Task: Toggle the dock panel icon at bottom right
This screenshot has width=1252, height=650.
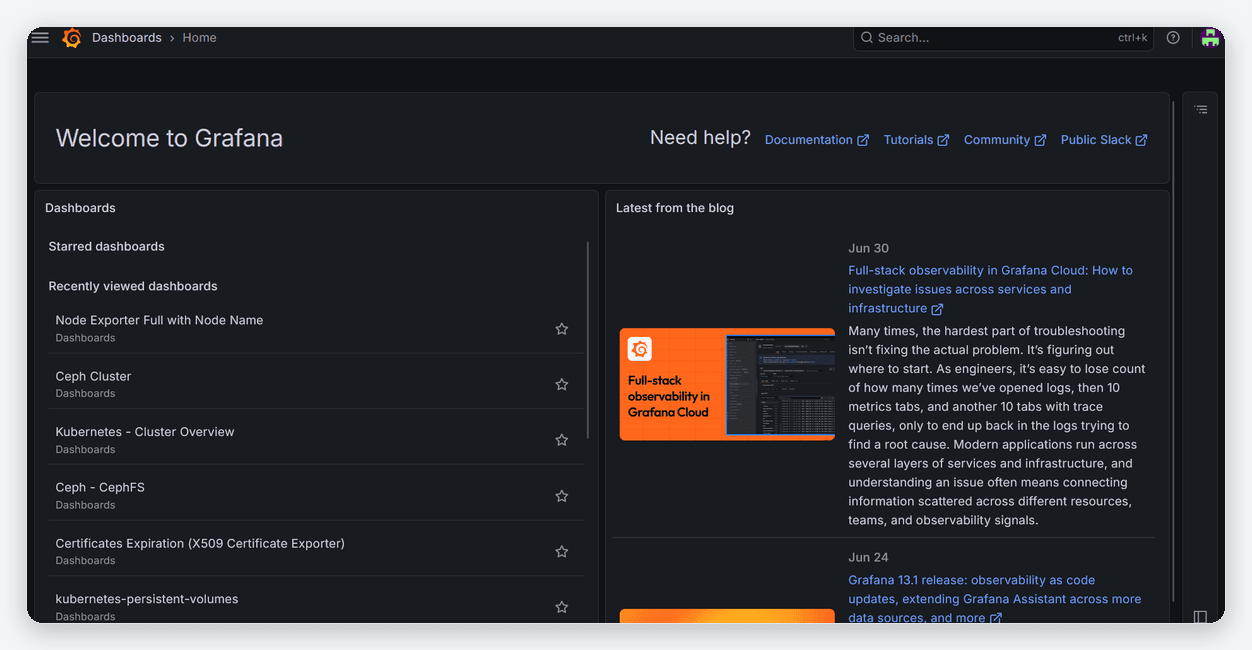Action: pos(1201,616)
